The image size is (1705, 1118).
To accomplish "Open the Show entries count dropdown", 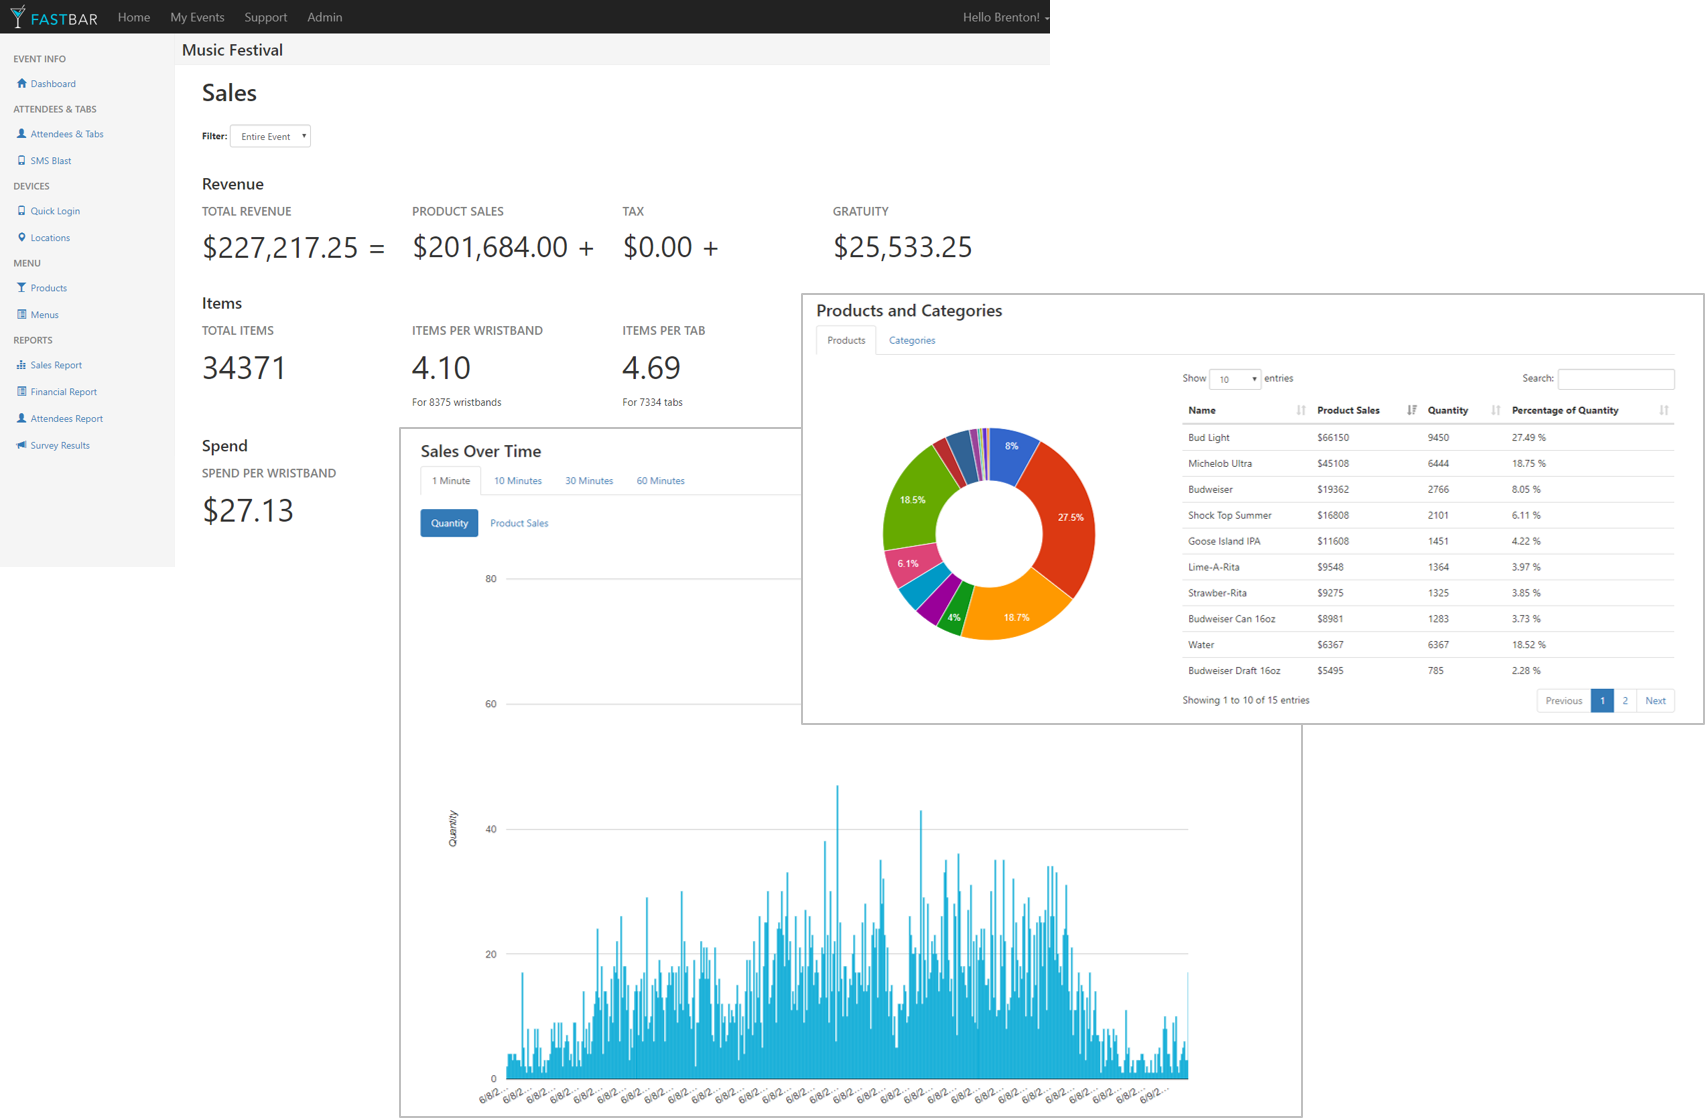I will coord(1234,379).
